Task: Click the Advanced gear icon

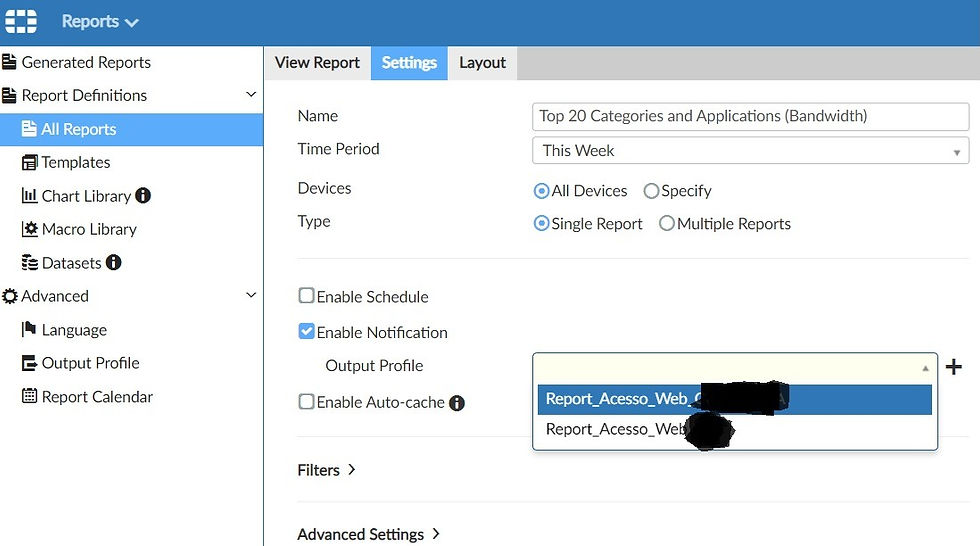Action: click(9, 295)
